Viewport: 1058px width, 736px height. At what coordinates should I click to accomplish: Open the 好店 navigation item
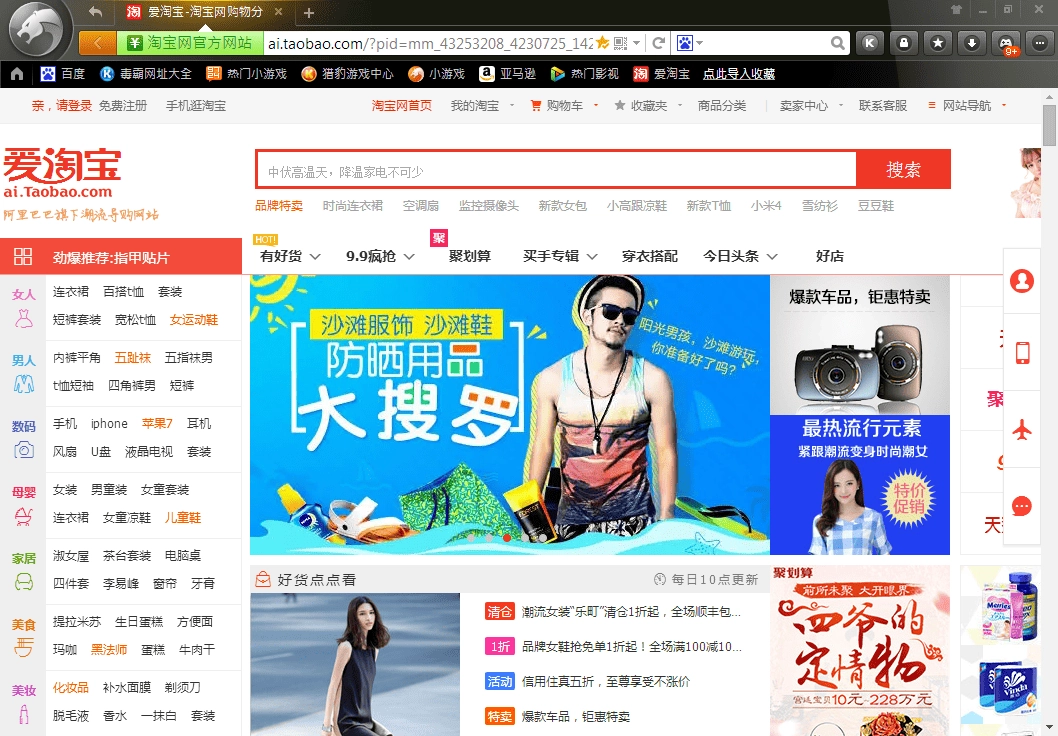pyautogui.click(x=829, y=256)
